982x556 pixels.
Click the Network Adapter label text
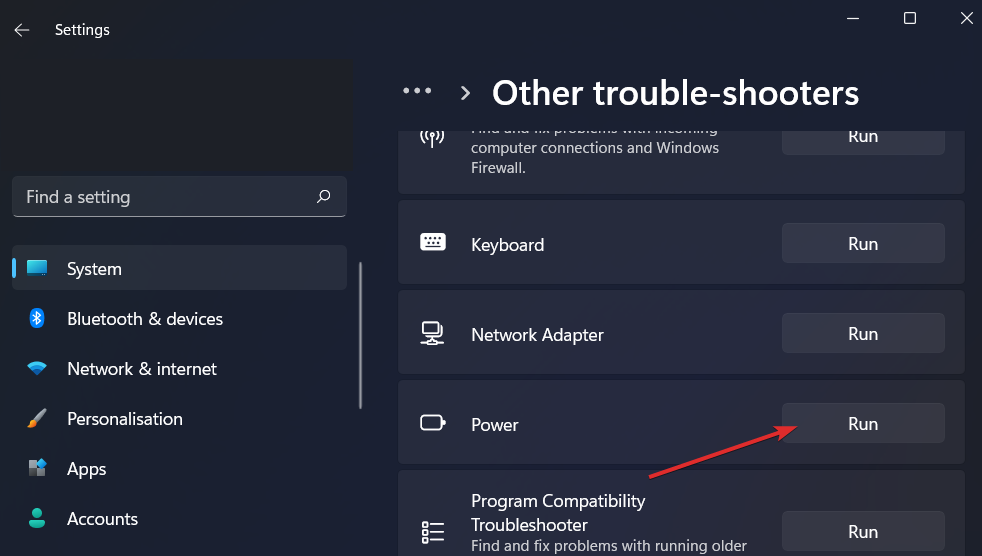(537, 334)
